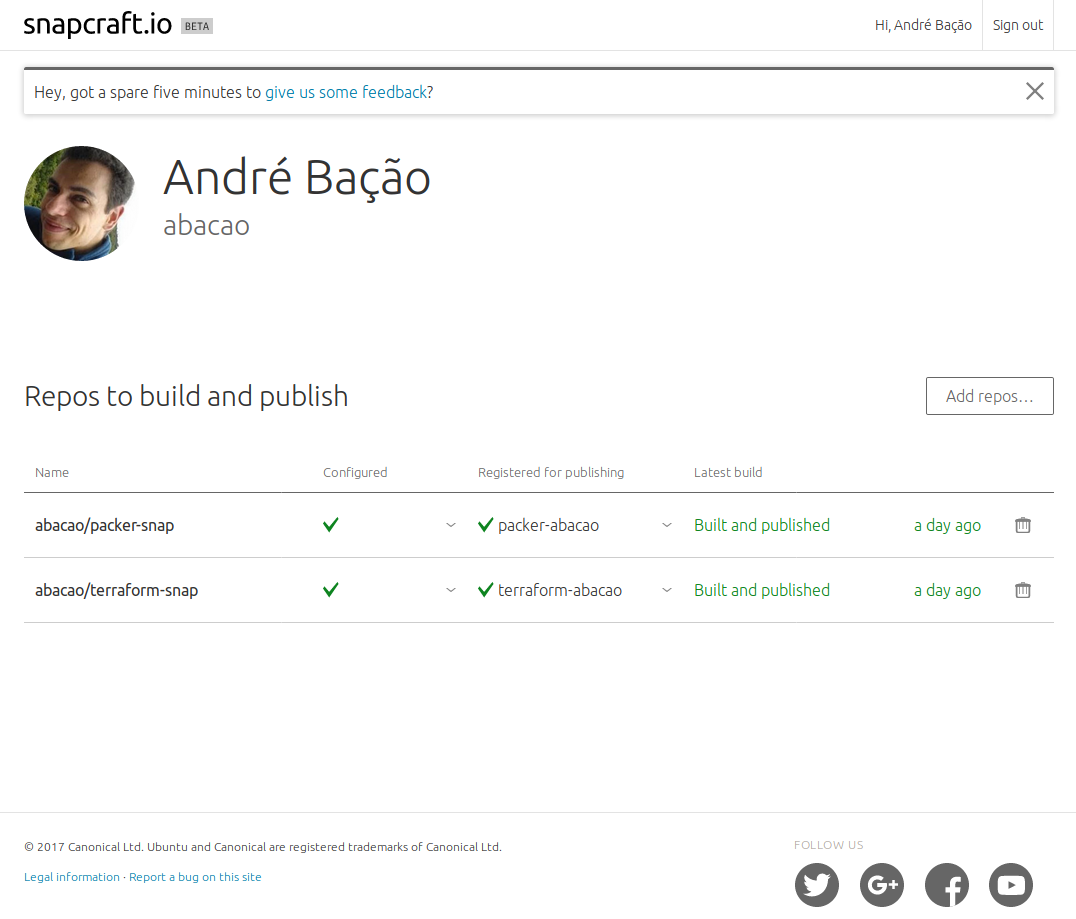This screenshot has width=1076, height=919.
Task: Click the checkmark beside terraform-abacao
Action: click(485, 590)
